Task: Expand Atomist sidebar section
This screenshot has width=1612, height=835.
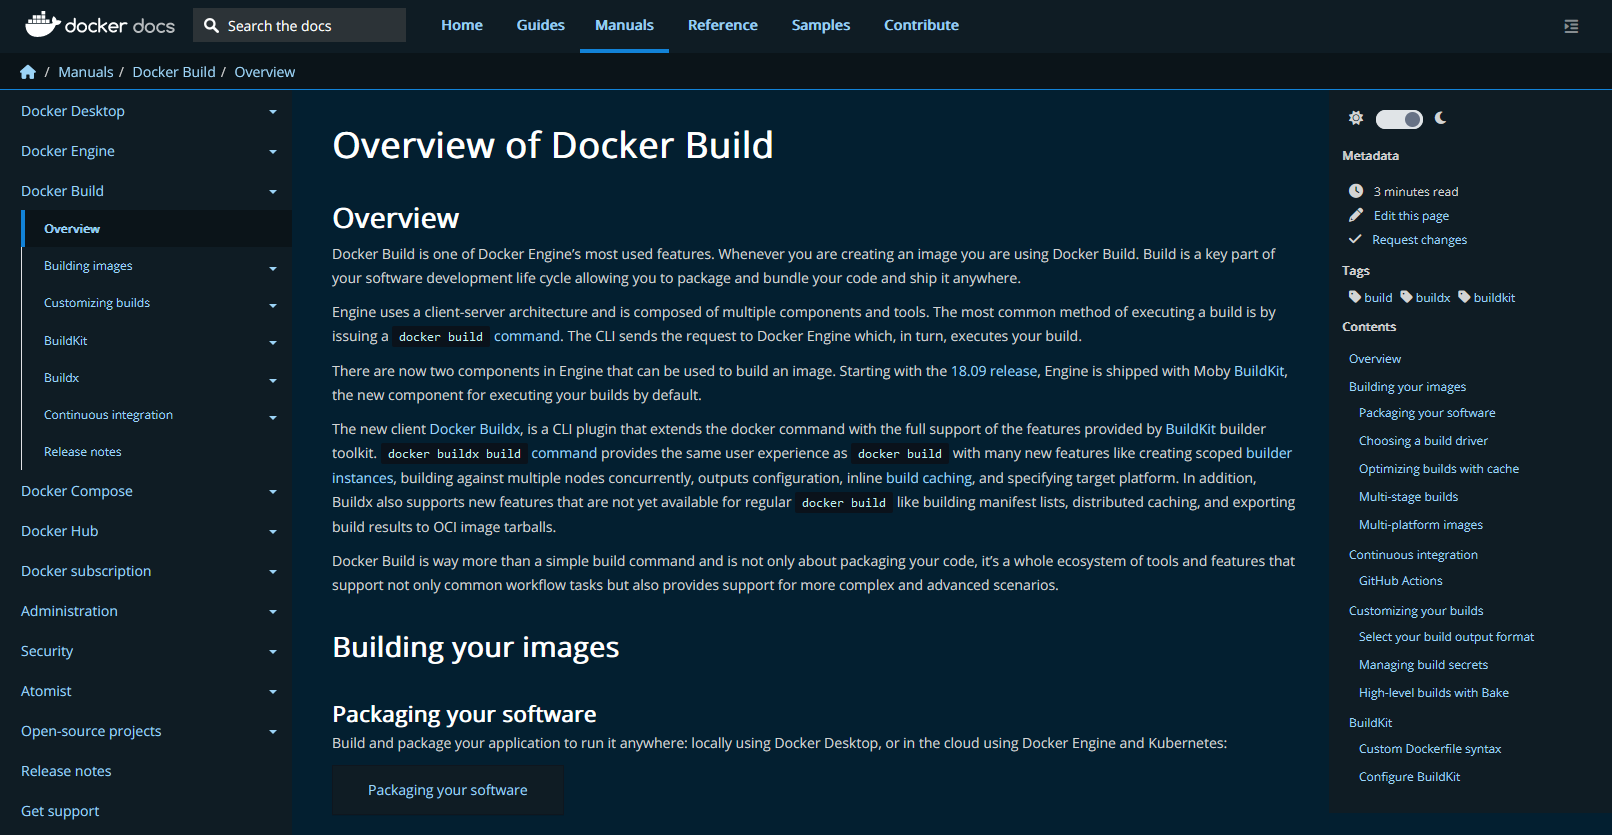Action: coord(272,692)
